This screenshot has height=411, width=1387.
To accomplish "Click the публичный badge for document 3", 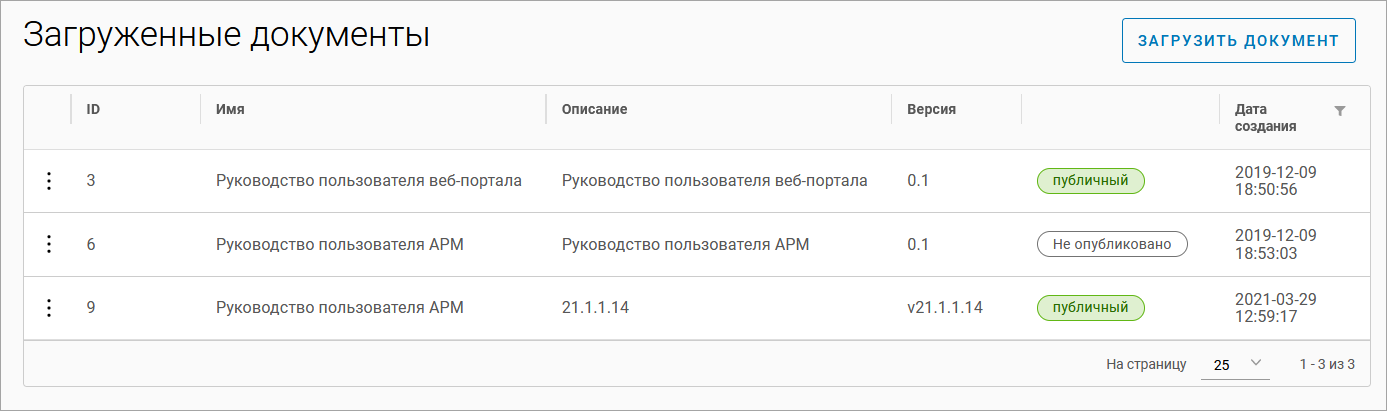I will (x=1090, y=181).
